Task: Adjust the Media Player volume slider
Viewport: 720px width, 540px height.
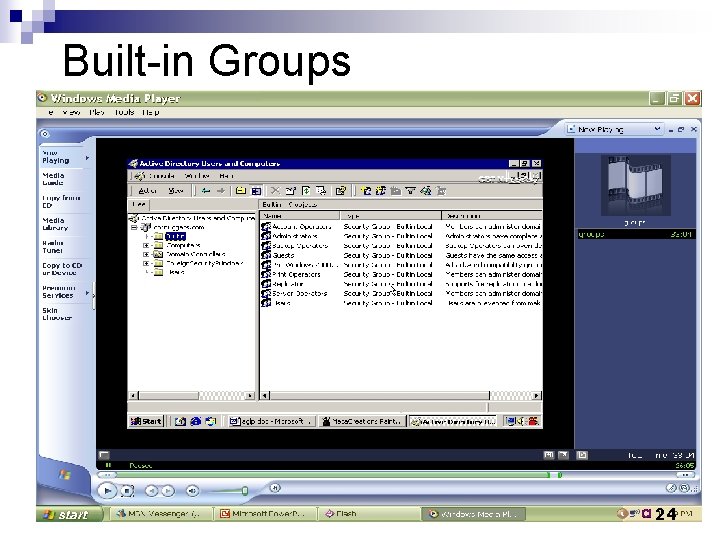Action: [245, 491]
